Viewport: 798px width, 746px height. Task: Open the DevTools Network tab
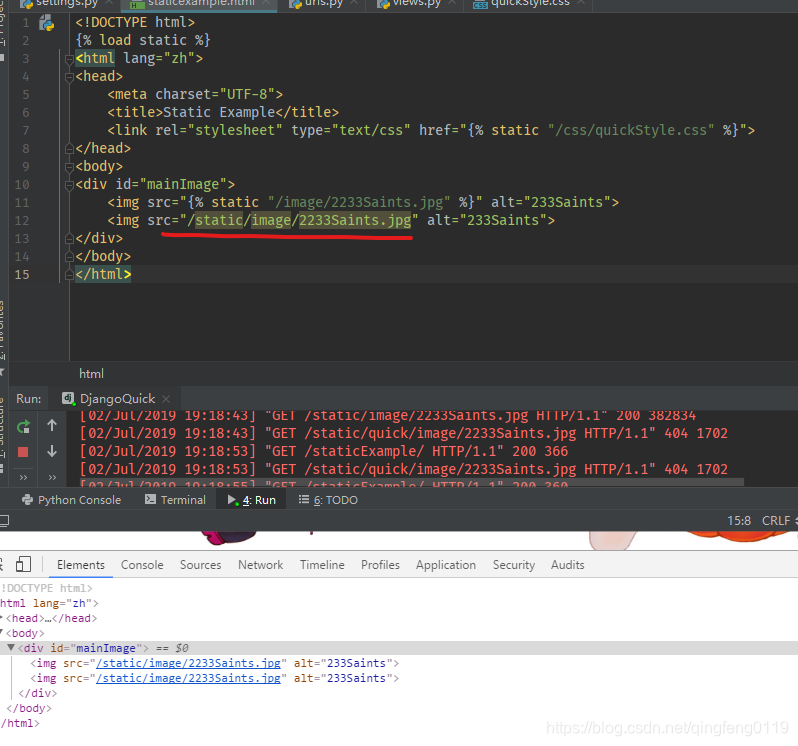tap(261, 565)
